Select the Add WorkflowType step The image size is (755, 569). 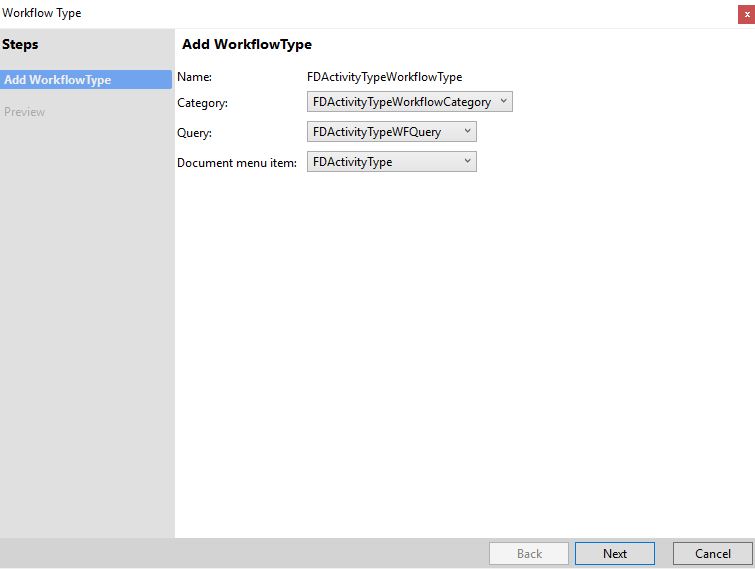coord(86,79)
